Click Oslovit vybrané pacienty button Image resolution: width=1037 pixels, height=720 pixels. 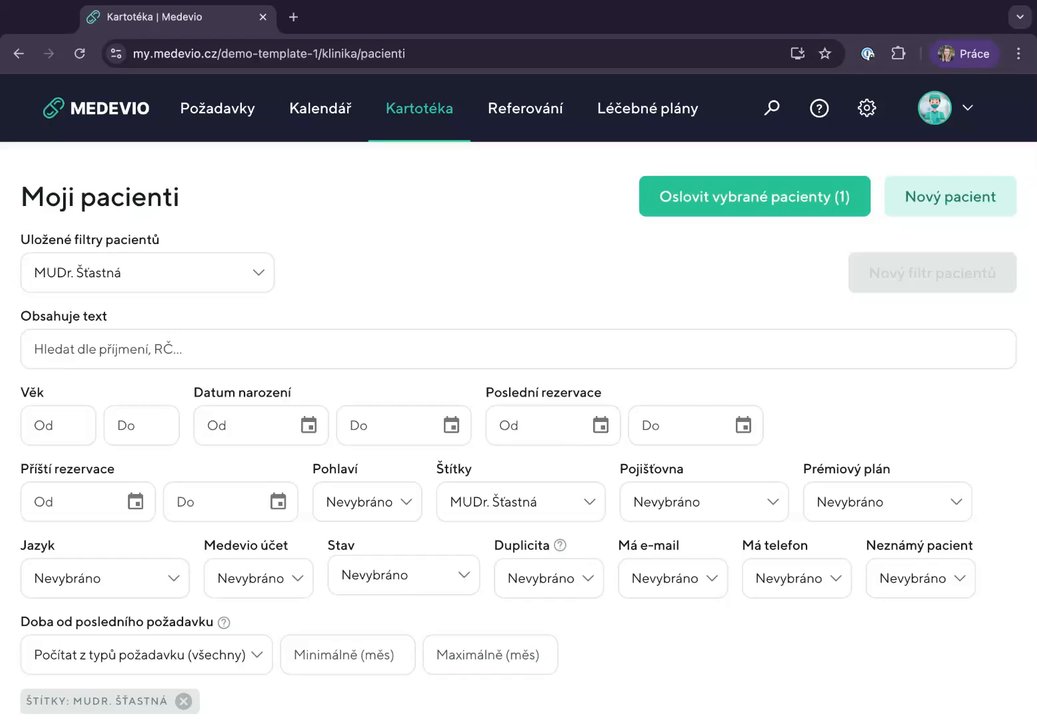[754, 197]
